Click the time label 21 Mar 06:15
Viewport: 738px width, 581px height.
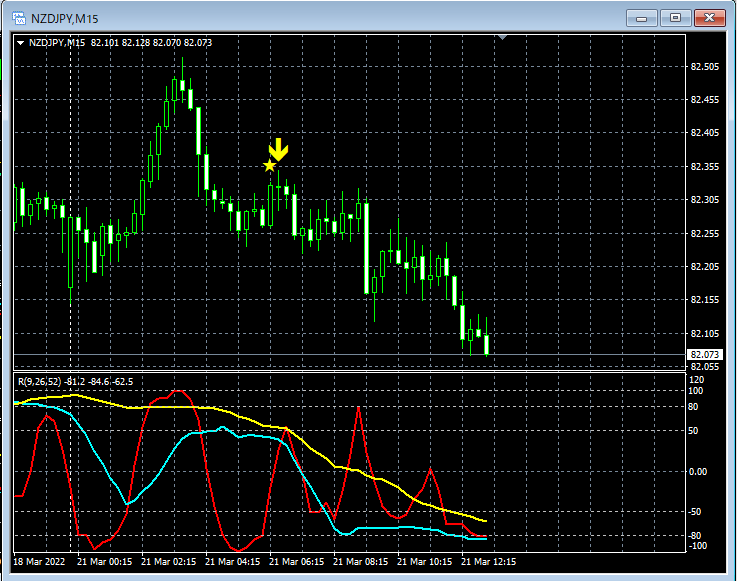[297, 562]
